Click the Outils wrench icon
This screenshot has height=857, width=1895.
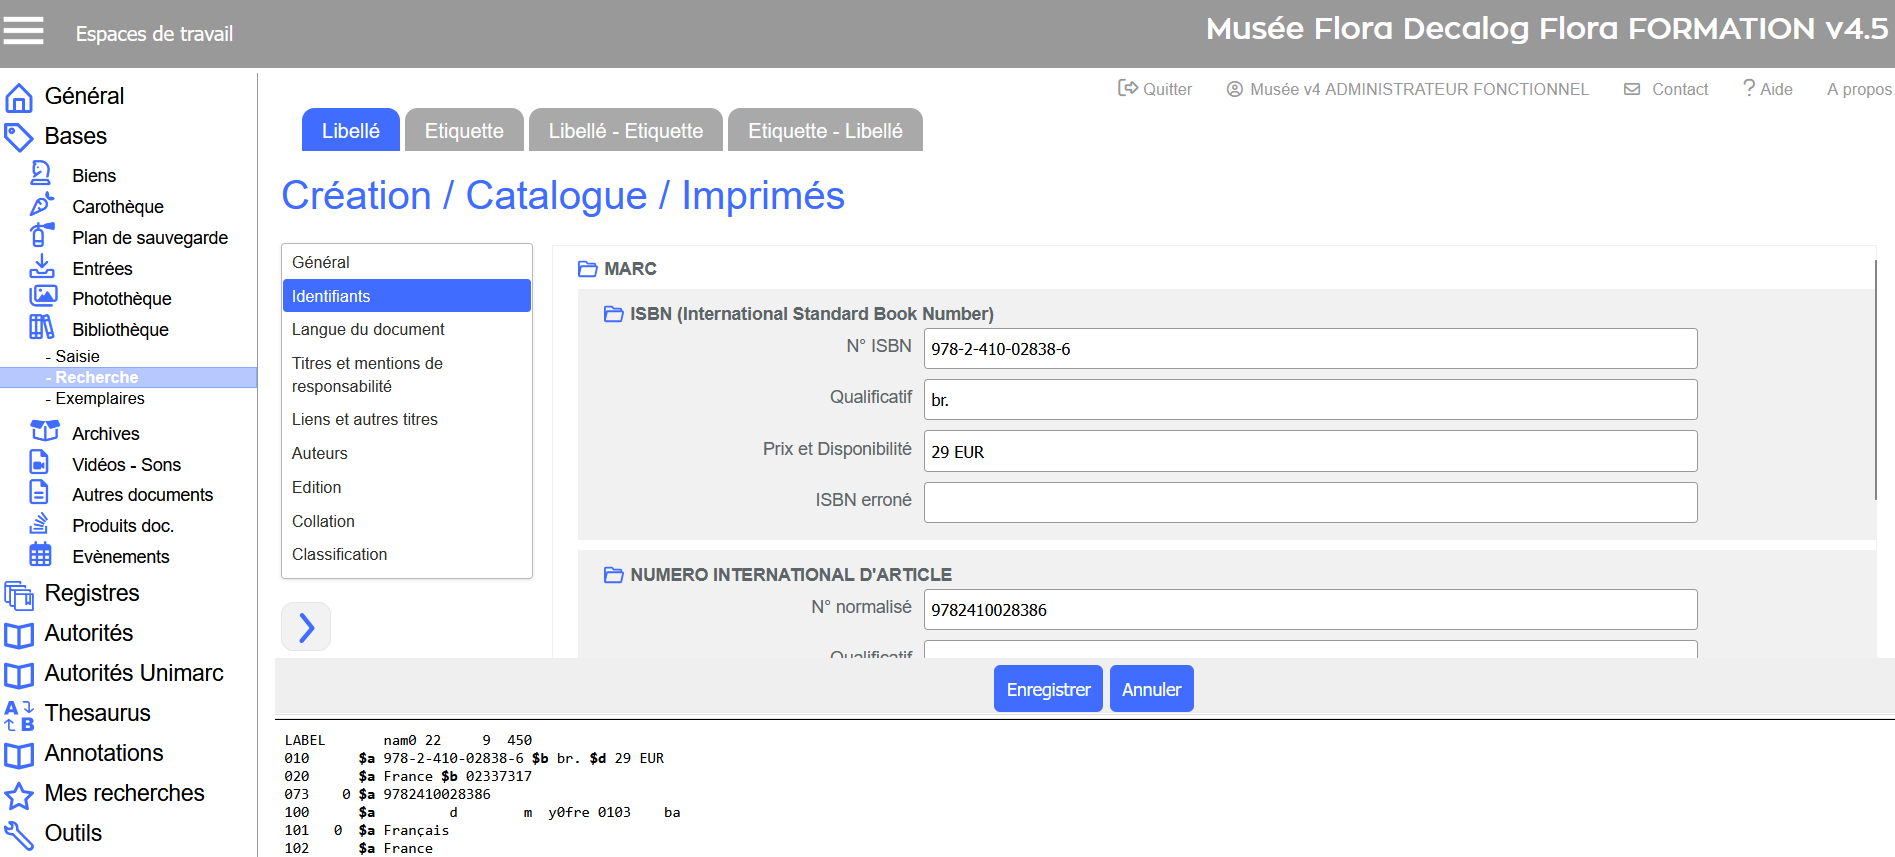[19, 834]
